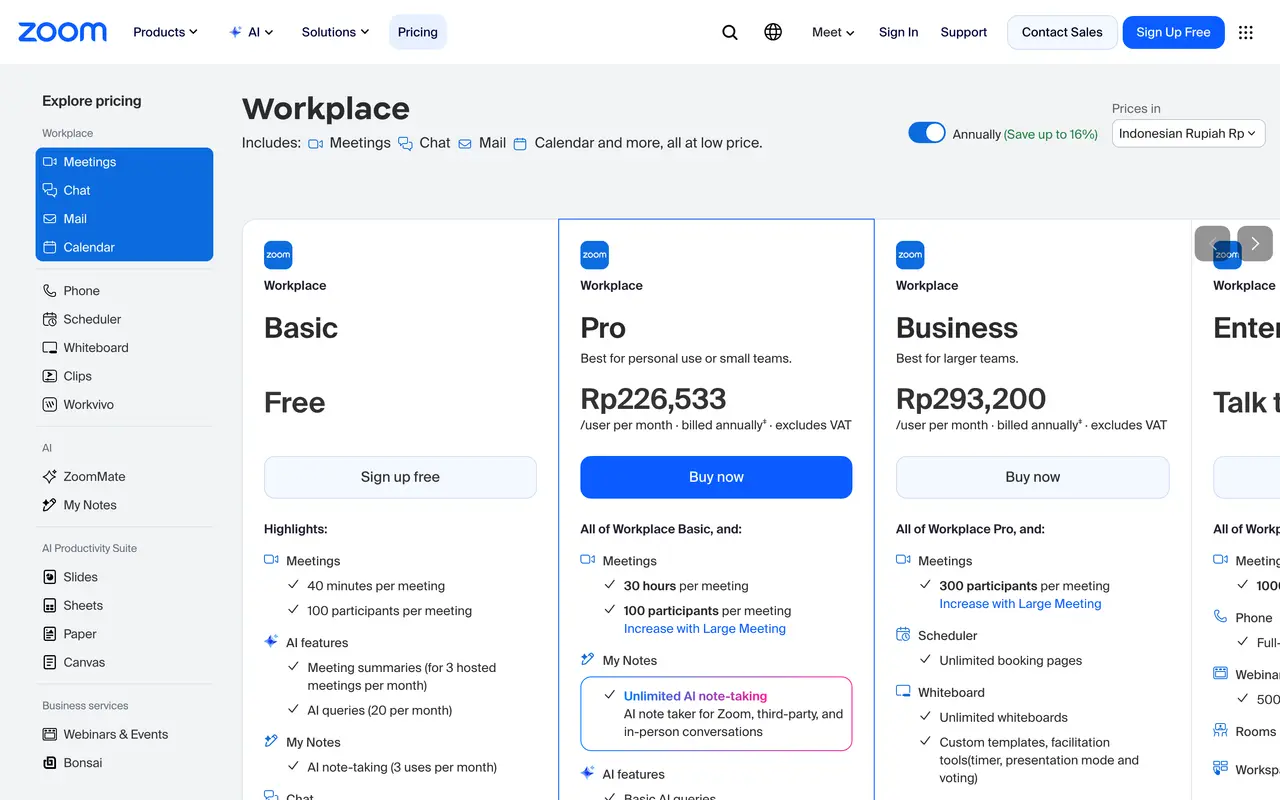
Task: Click the Support link
Action: pos(964,32)
